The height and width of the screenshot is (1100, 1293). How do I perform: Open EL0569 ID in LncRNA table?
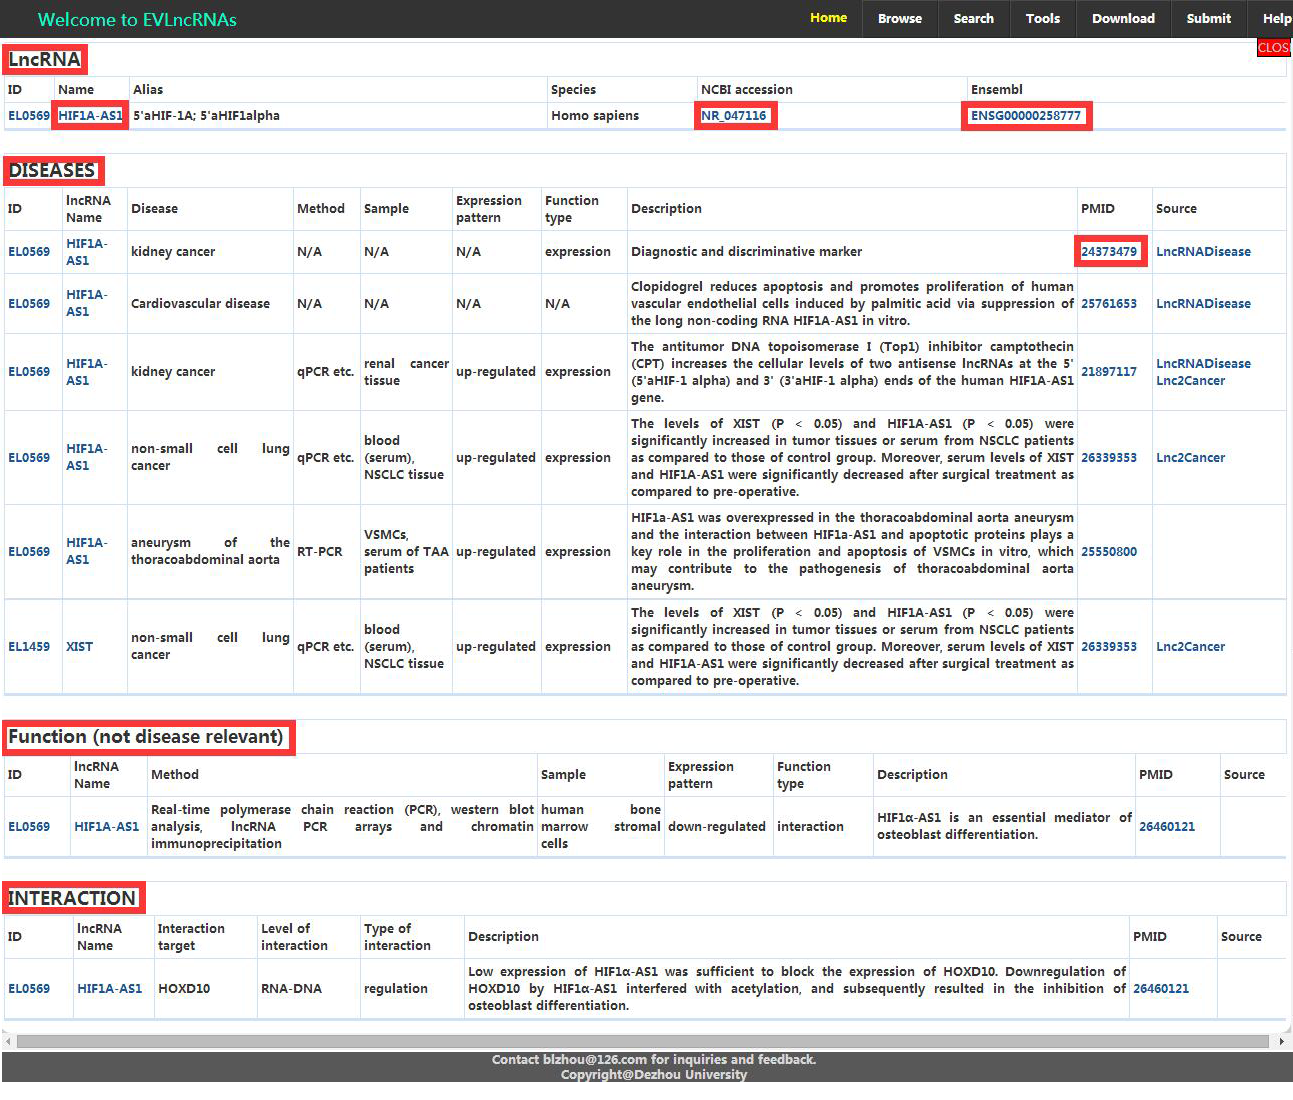29,115
